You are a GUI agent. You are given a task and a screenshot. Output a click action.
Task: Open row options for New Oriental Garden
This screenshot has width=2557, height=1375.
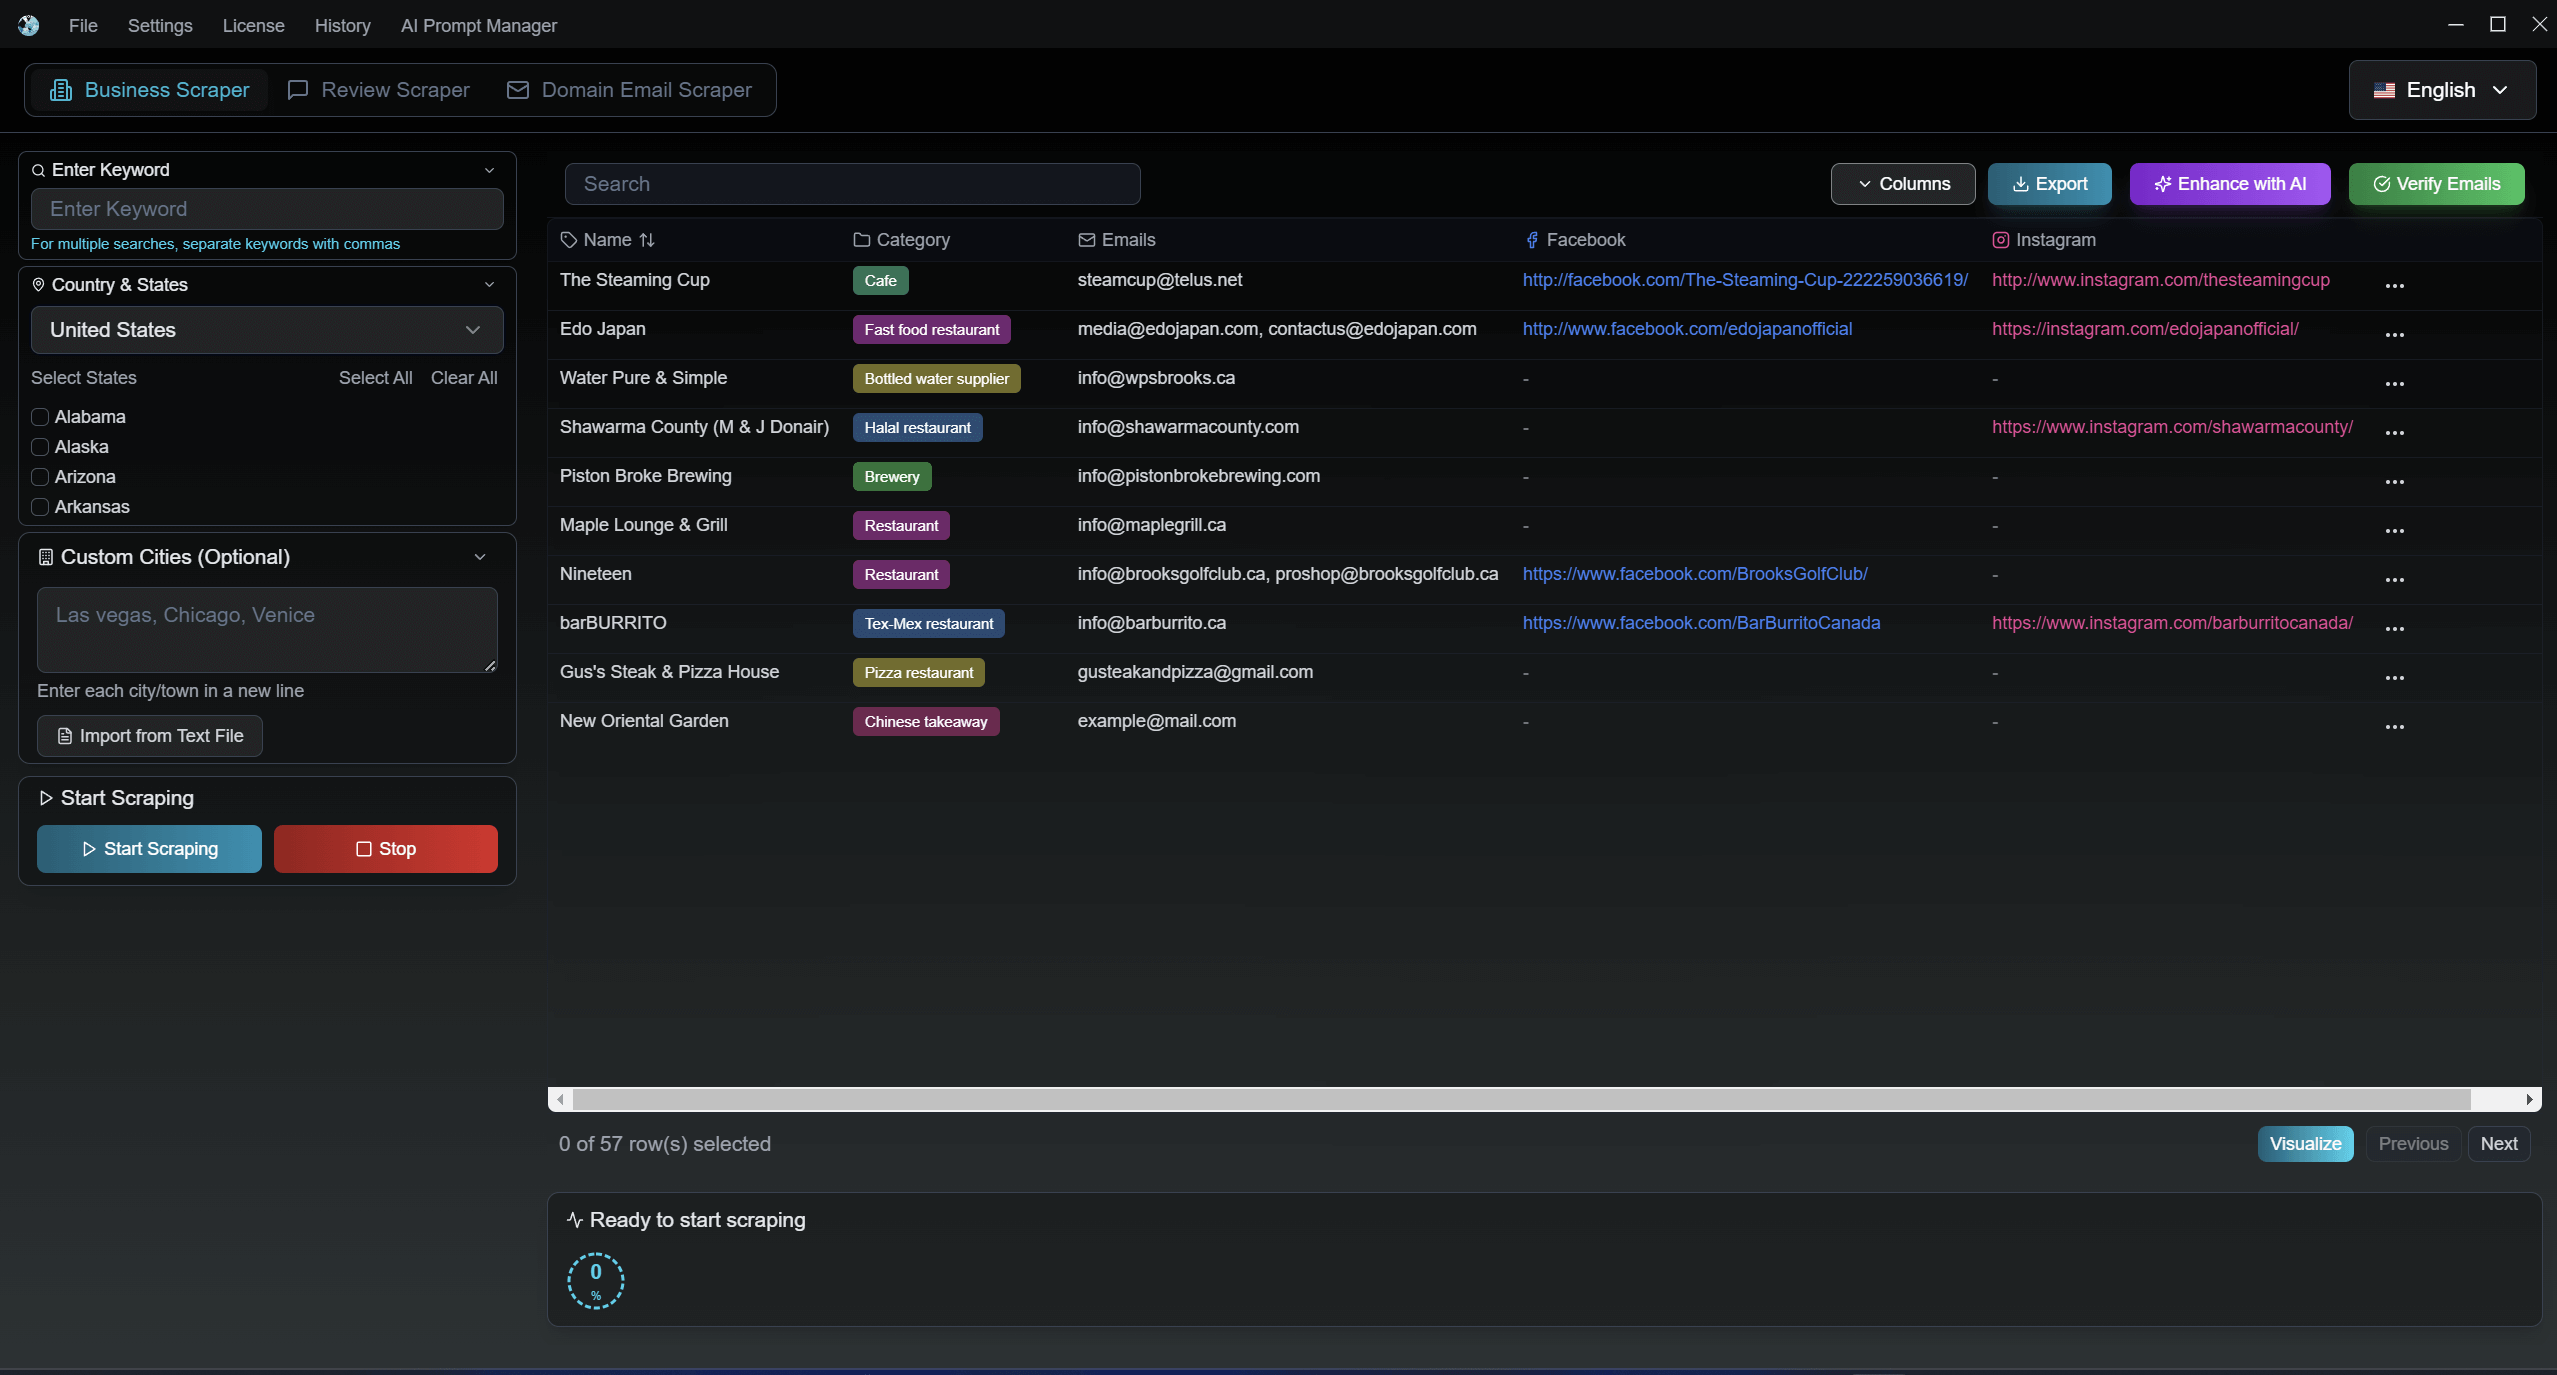pos(2394,727)
